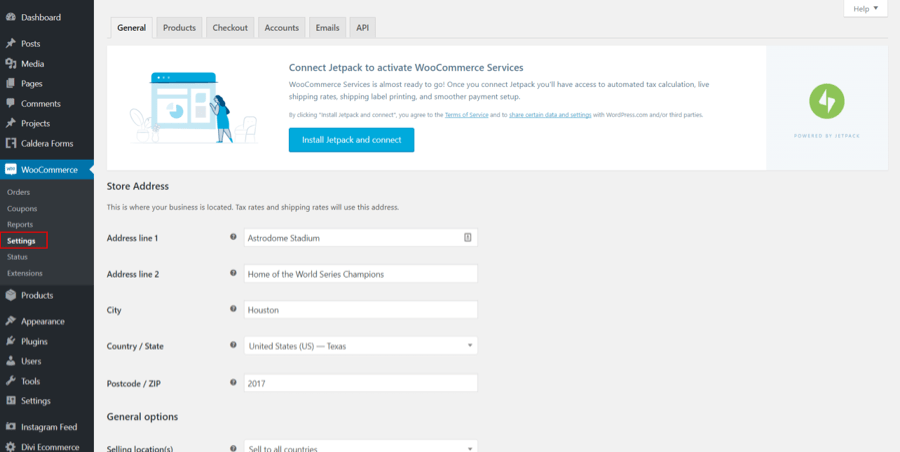This screenshot has width=900, height=452.
Task: Open Coupons under WooCommerce menu
Action: click(x=22, y=208)
